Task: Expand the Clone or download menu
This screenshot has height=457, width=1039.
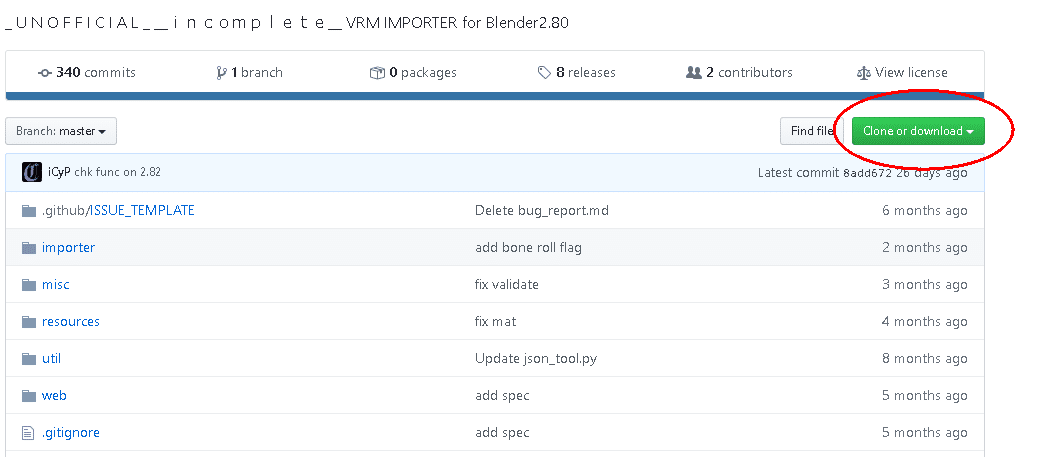Action: (918, 131)
